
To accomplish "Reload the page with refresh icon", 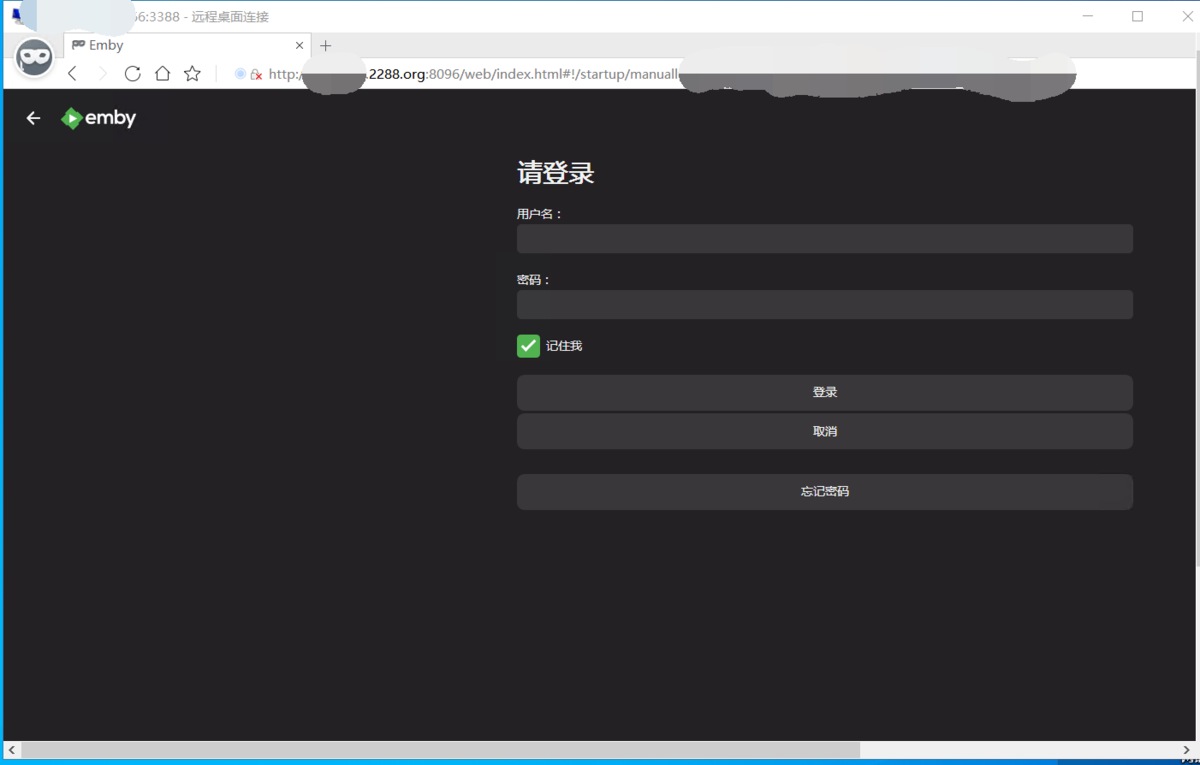I will click(x=132, y=74).
